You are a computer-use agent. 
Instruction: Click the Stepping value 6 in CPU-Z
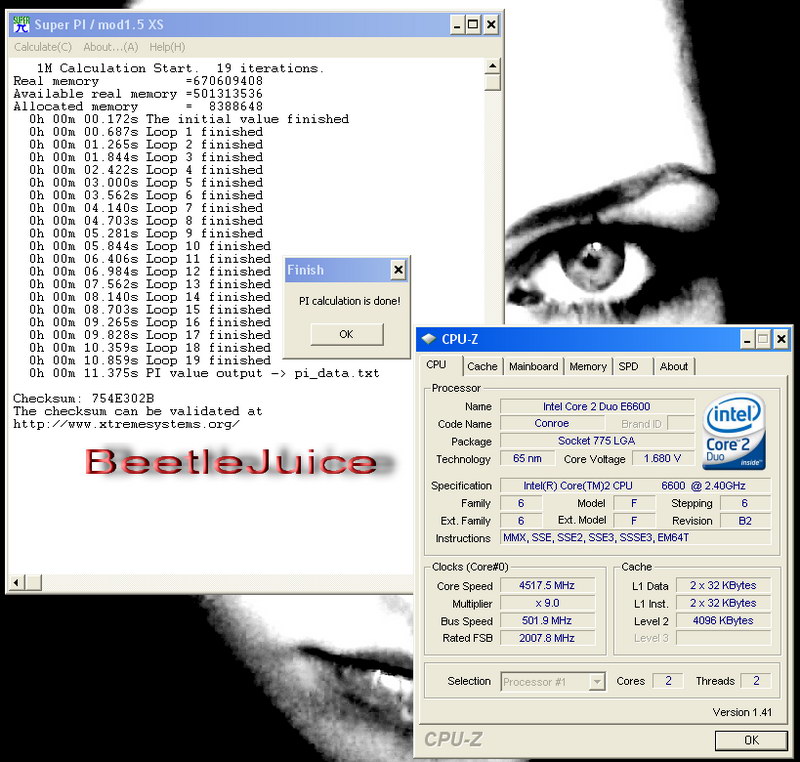tap(745, 503)
